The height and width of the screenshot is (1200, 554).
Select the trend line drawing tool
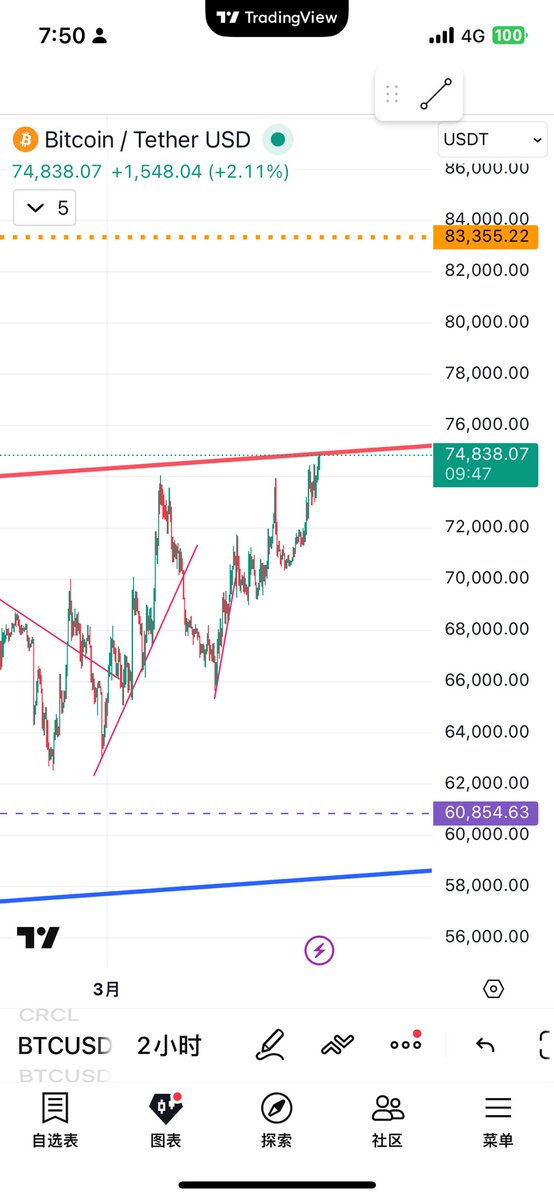click(436, 94)
